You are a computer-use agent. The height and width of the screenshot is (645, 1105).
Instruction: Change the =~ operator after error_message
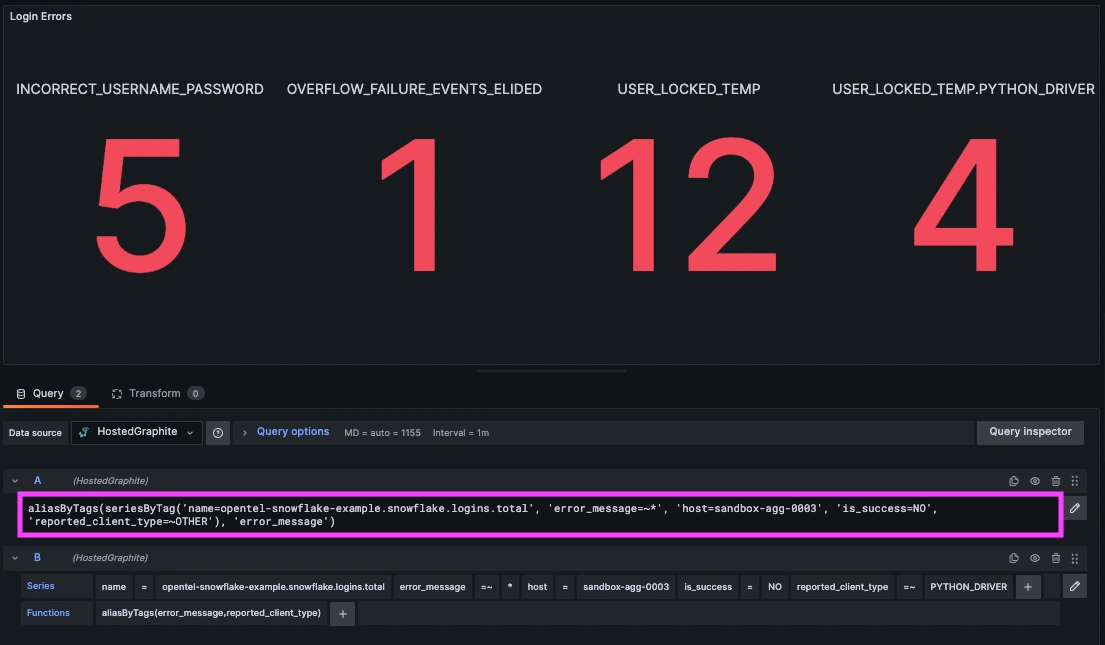tap(486, 586)
